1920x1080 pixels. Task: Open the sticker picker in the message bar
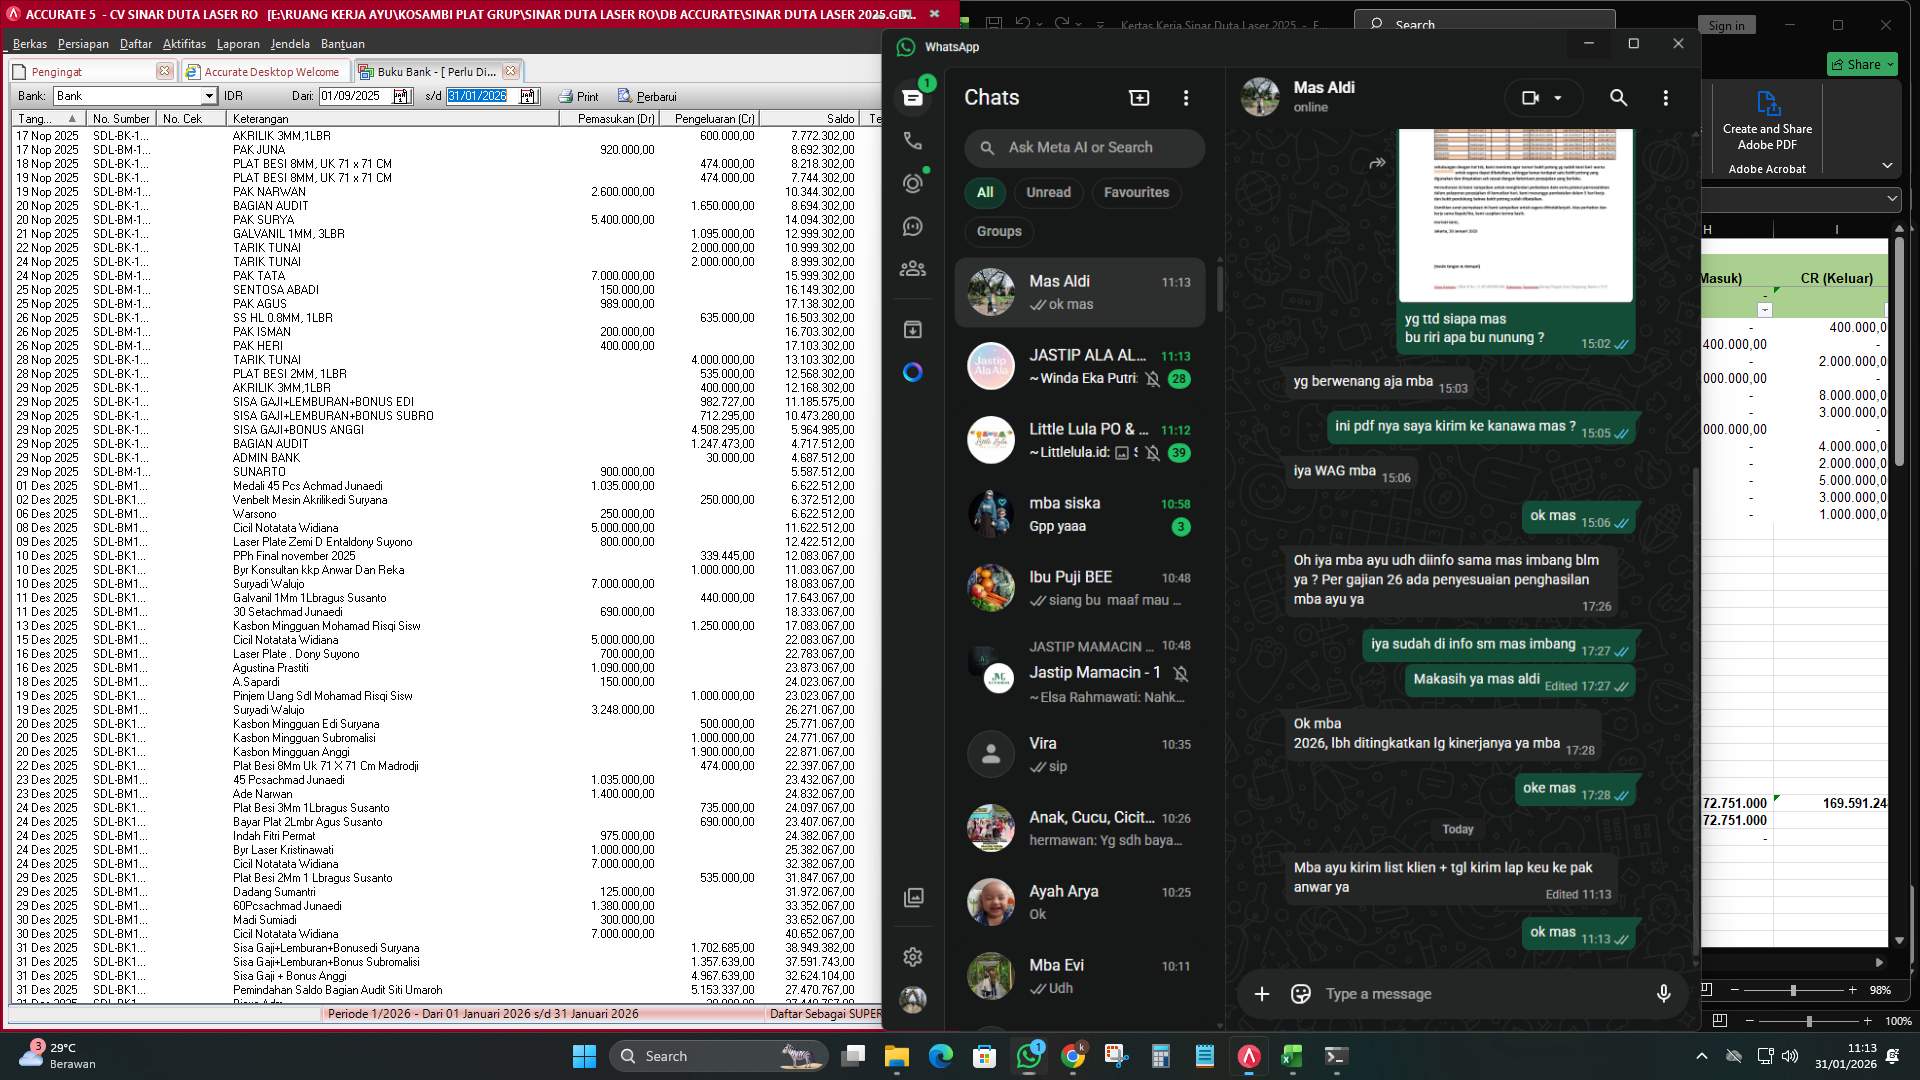pyautogui.click(x=1301, y=993)
